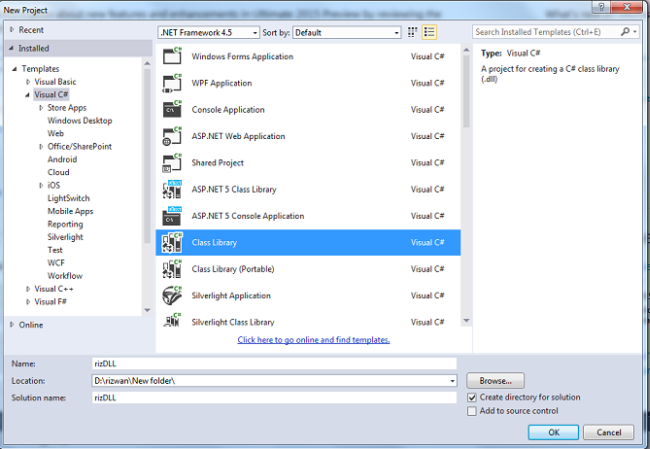The width and height of the screenshot is (650, 449).
Task: Expand the Recent section
Action: [12, 30]
